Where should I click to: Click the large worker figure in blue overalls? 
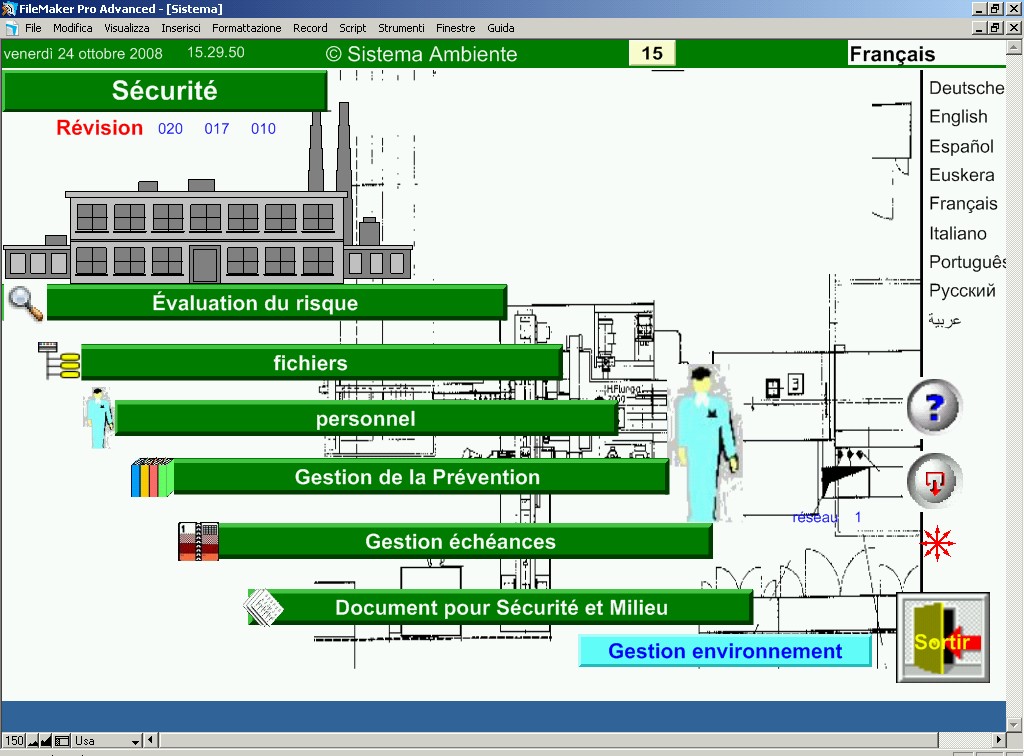click(706, 444)
